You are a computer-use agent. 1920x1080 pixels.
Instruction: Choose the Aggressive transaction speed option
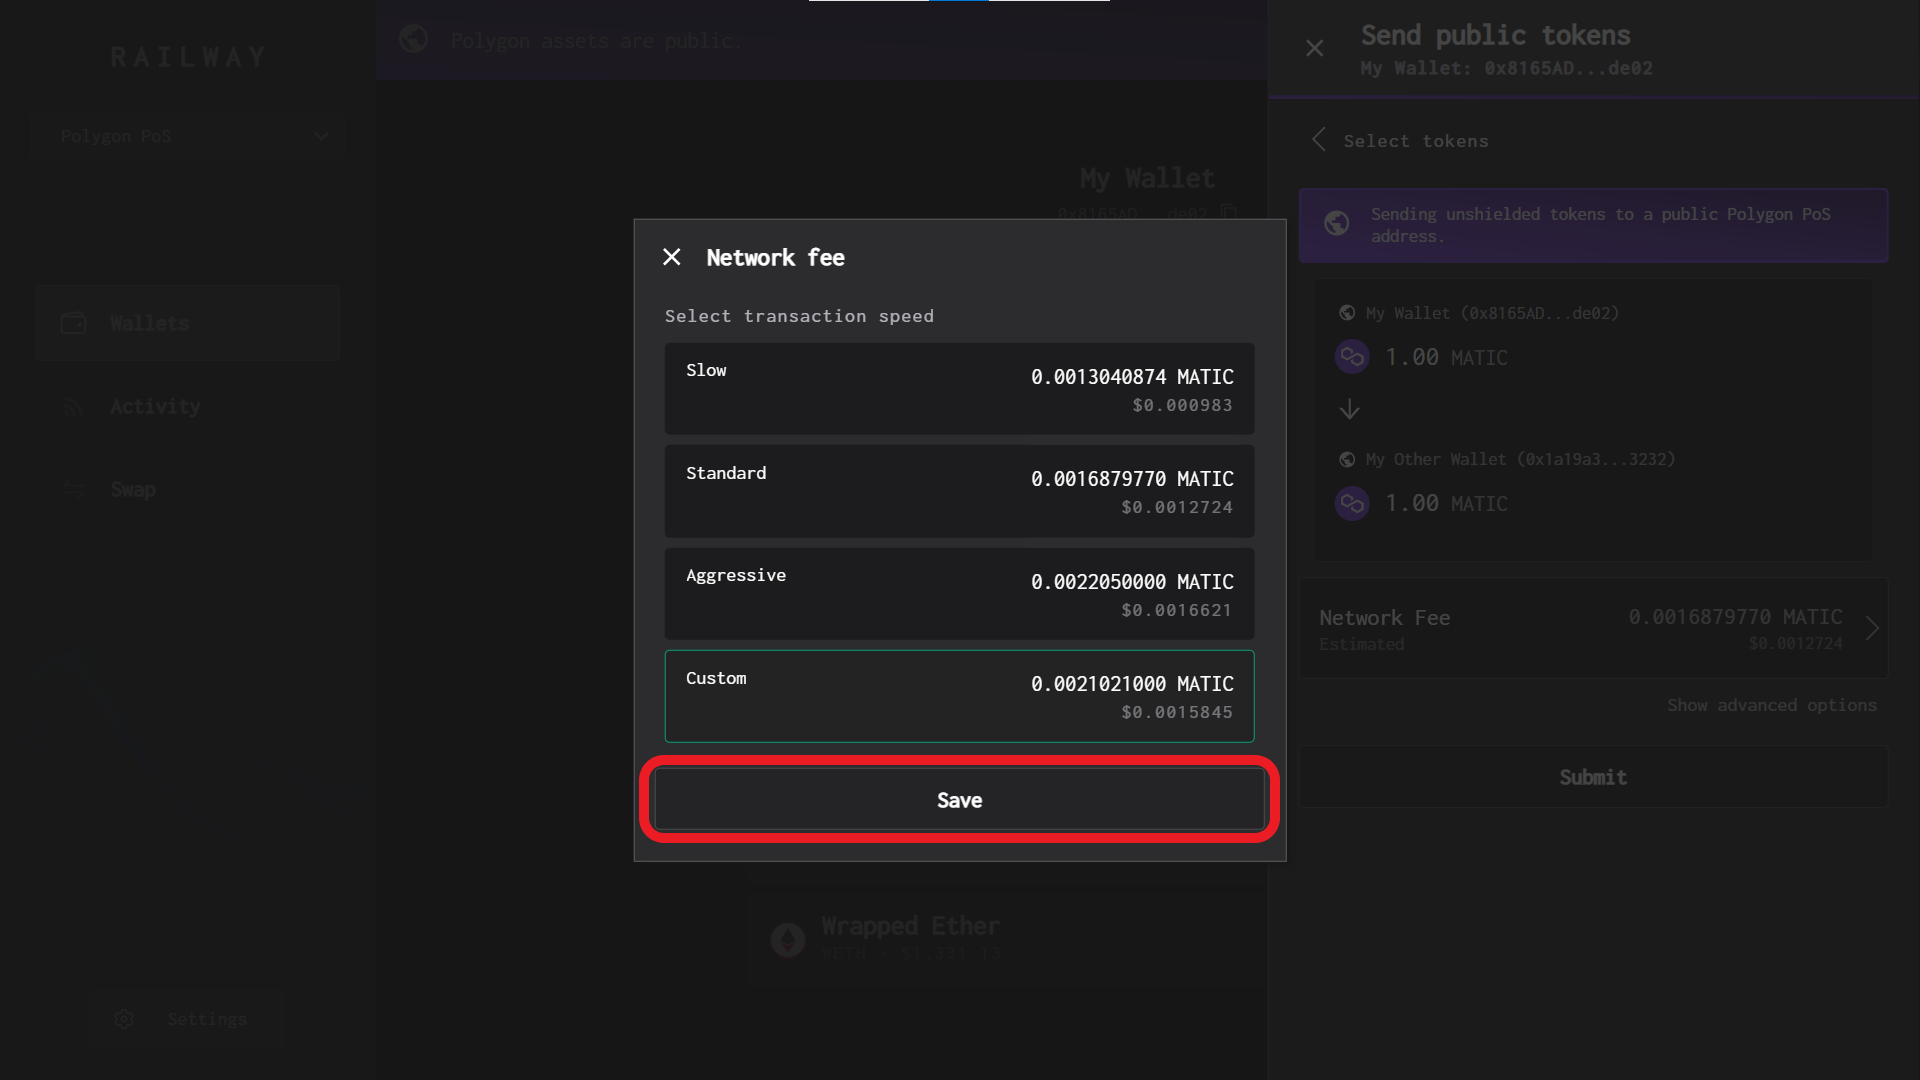pyautogui.click(x=959, y=594)
